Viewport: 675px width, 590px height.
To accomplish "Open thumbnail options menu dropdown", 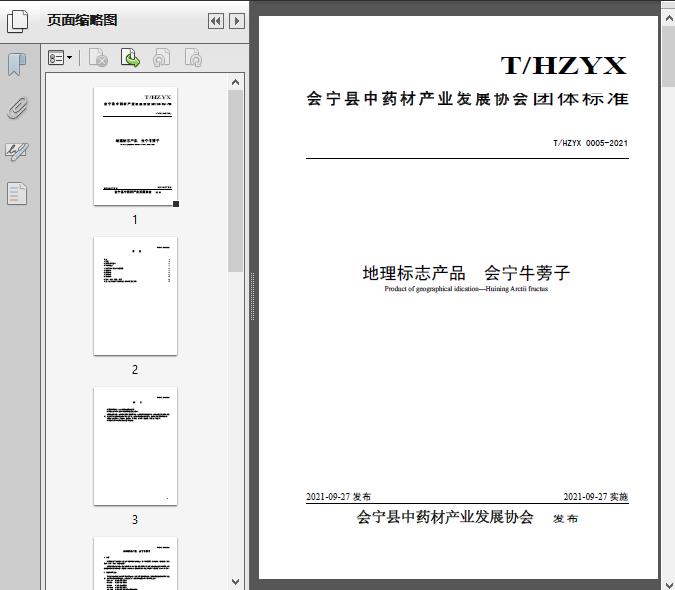I will click(60, 58).
